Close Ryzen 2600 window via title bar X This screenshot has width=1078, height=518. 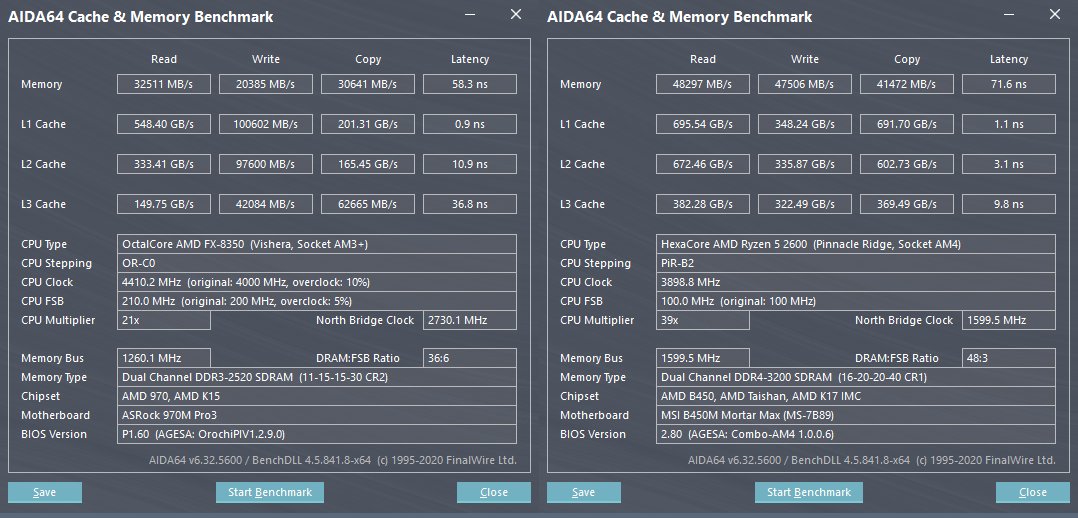[x=1055, y=15]
